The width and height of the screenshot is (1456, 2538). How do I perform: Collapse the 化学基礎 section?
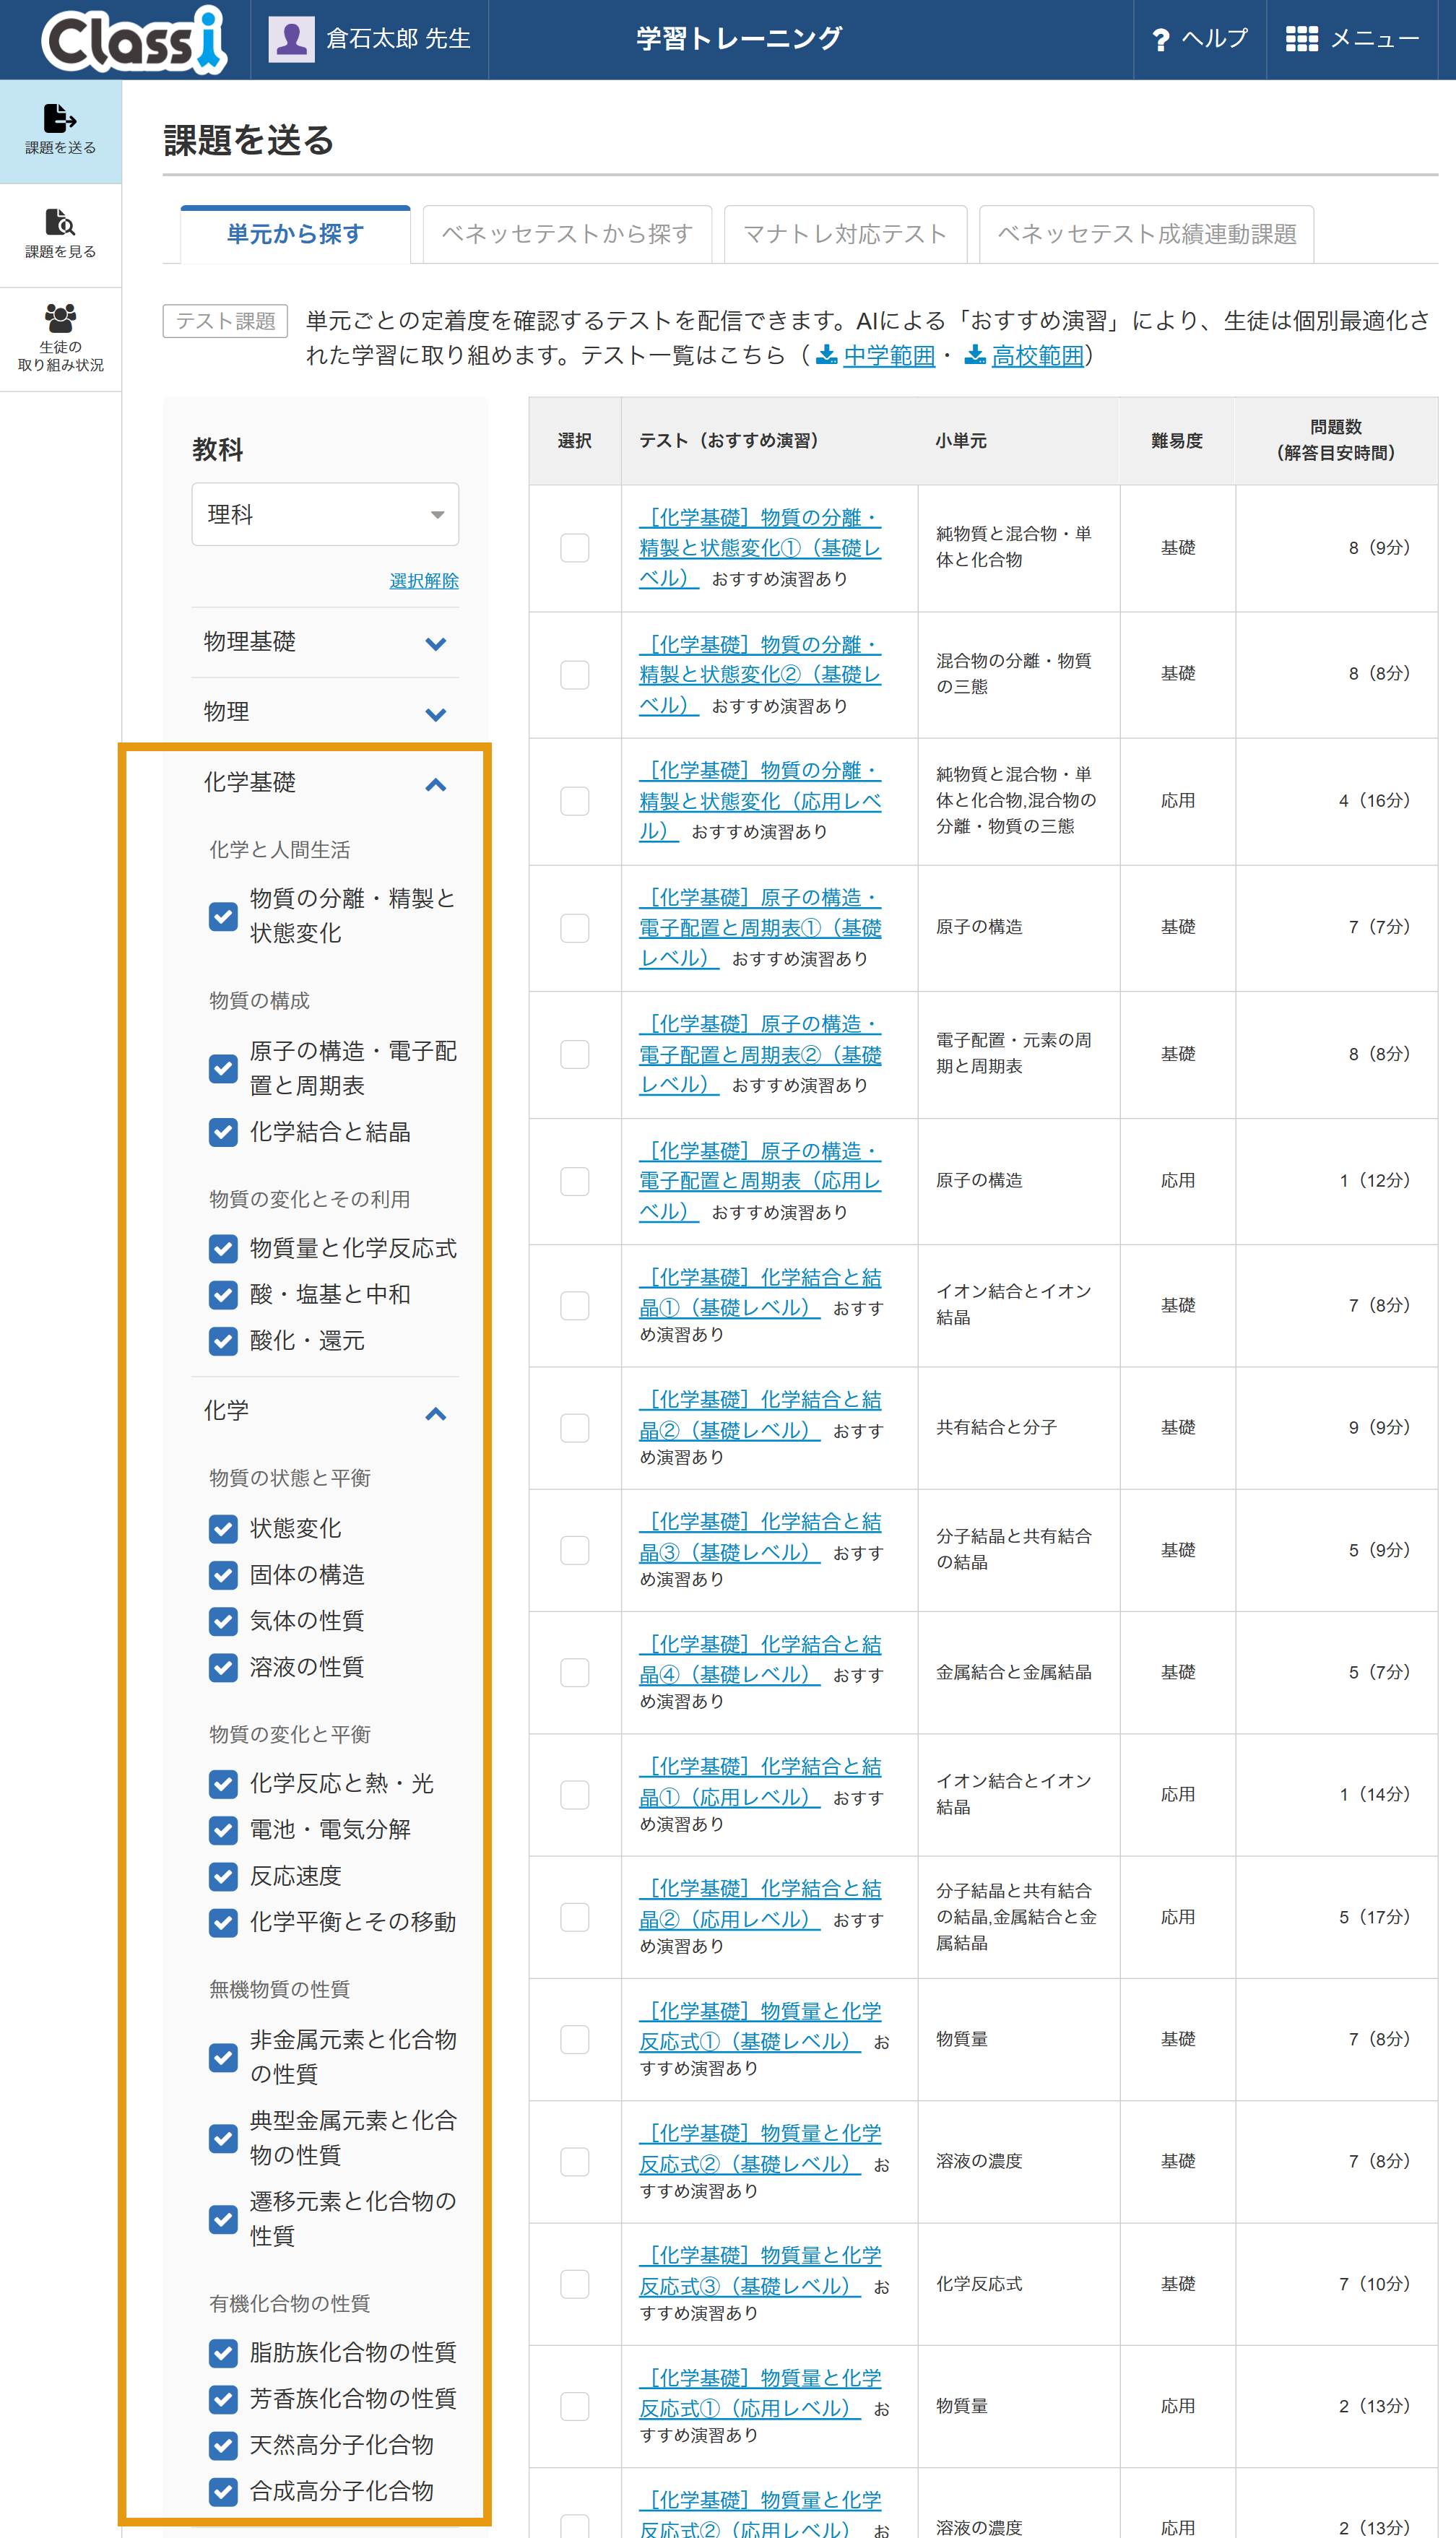[x=325, y=783]
